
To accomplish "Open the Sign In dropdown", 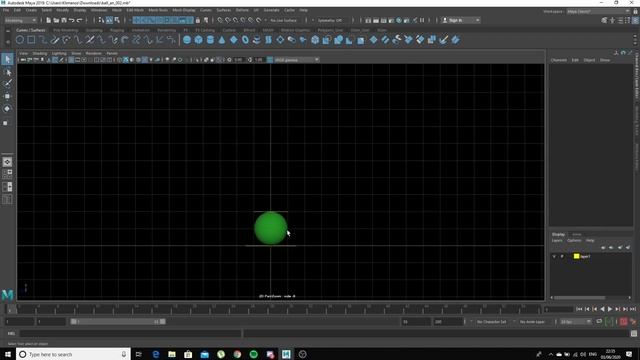I will point(461,20).
